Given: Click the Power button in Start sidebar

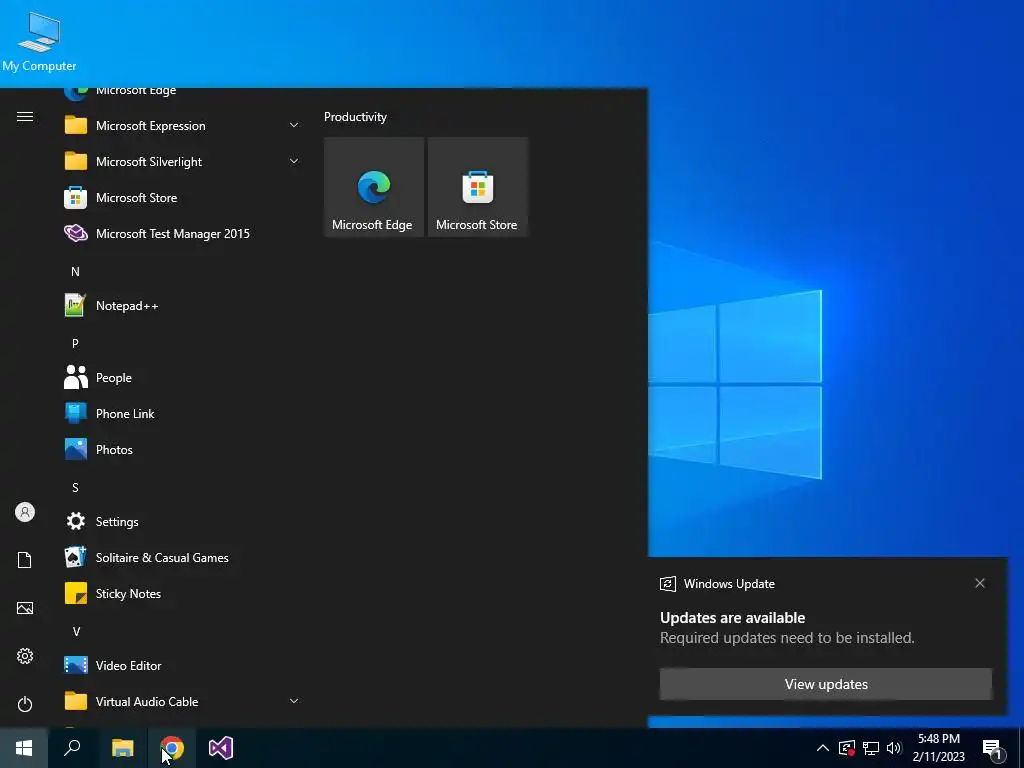Looking at the screenshot, I should (x=25, y=704).
